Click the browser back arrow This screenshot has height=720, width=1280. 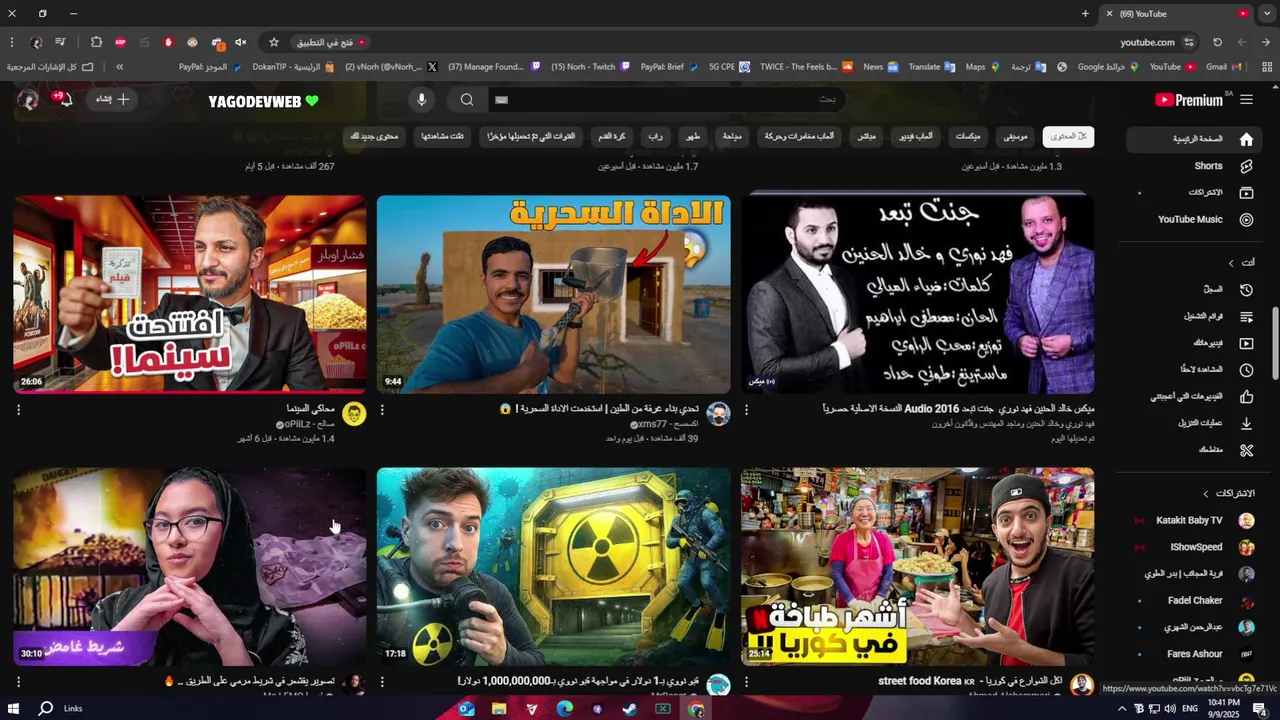(1265, 42)
